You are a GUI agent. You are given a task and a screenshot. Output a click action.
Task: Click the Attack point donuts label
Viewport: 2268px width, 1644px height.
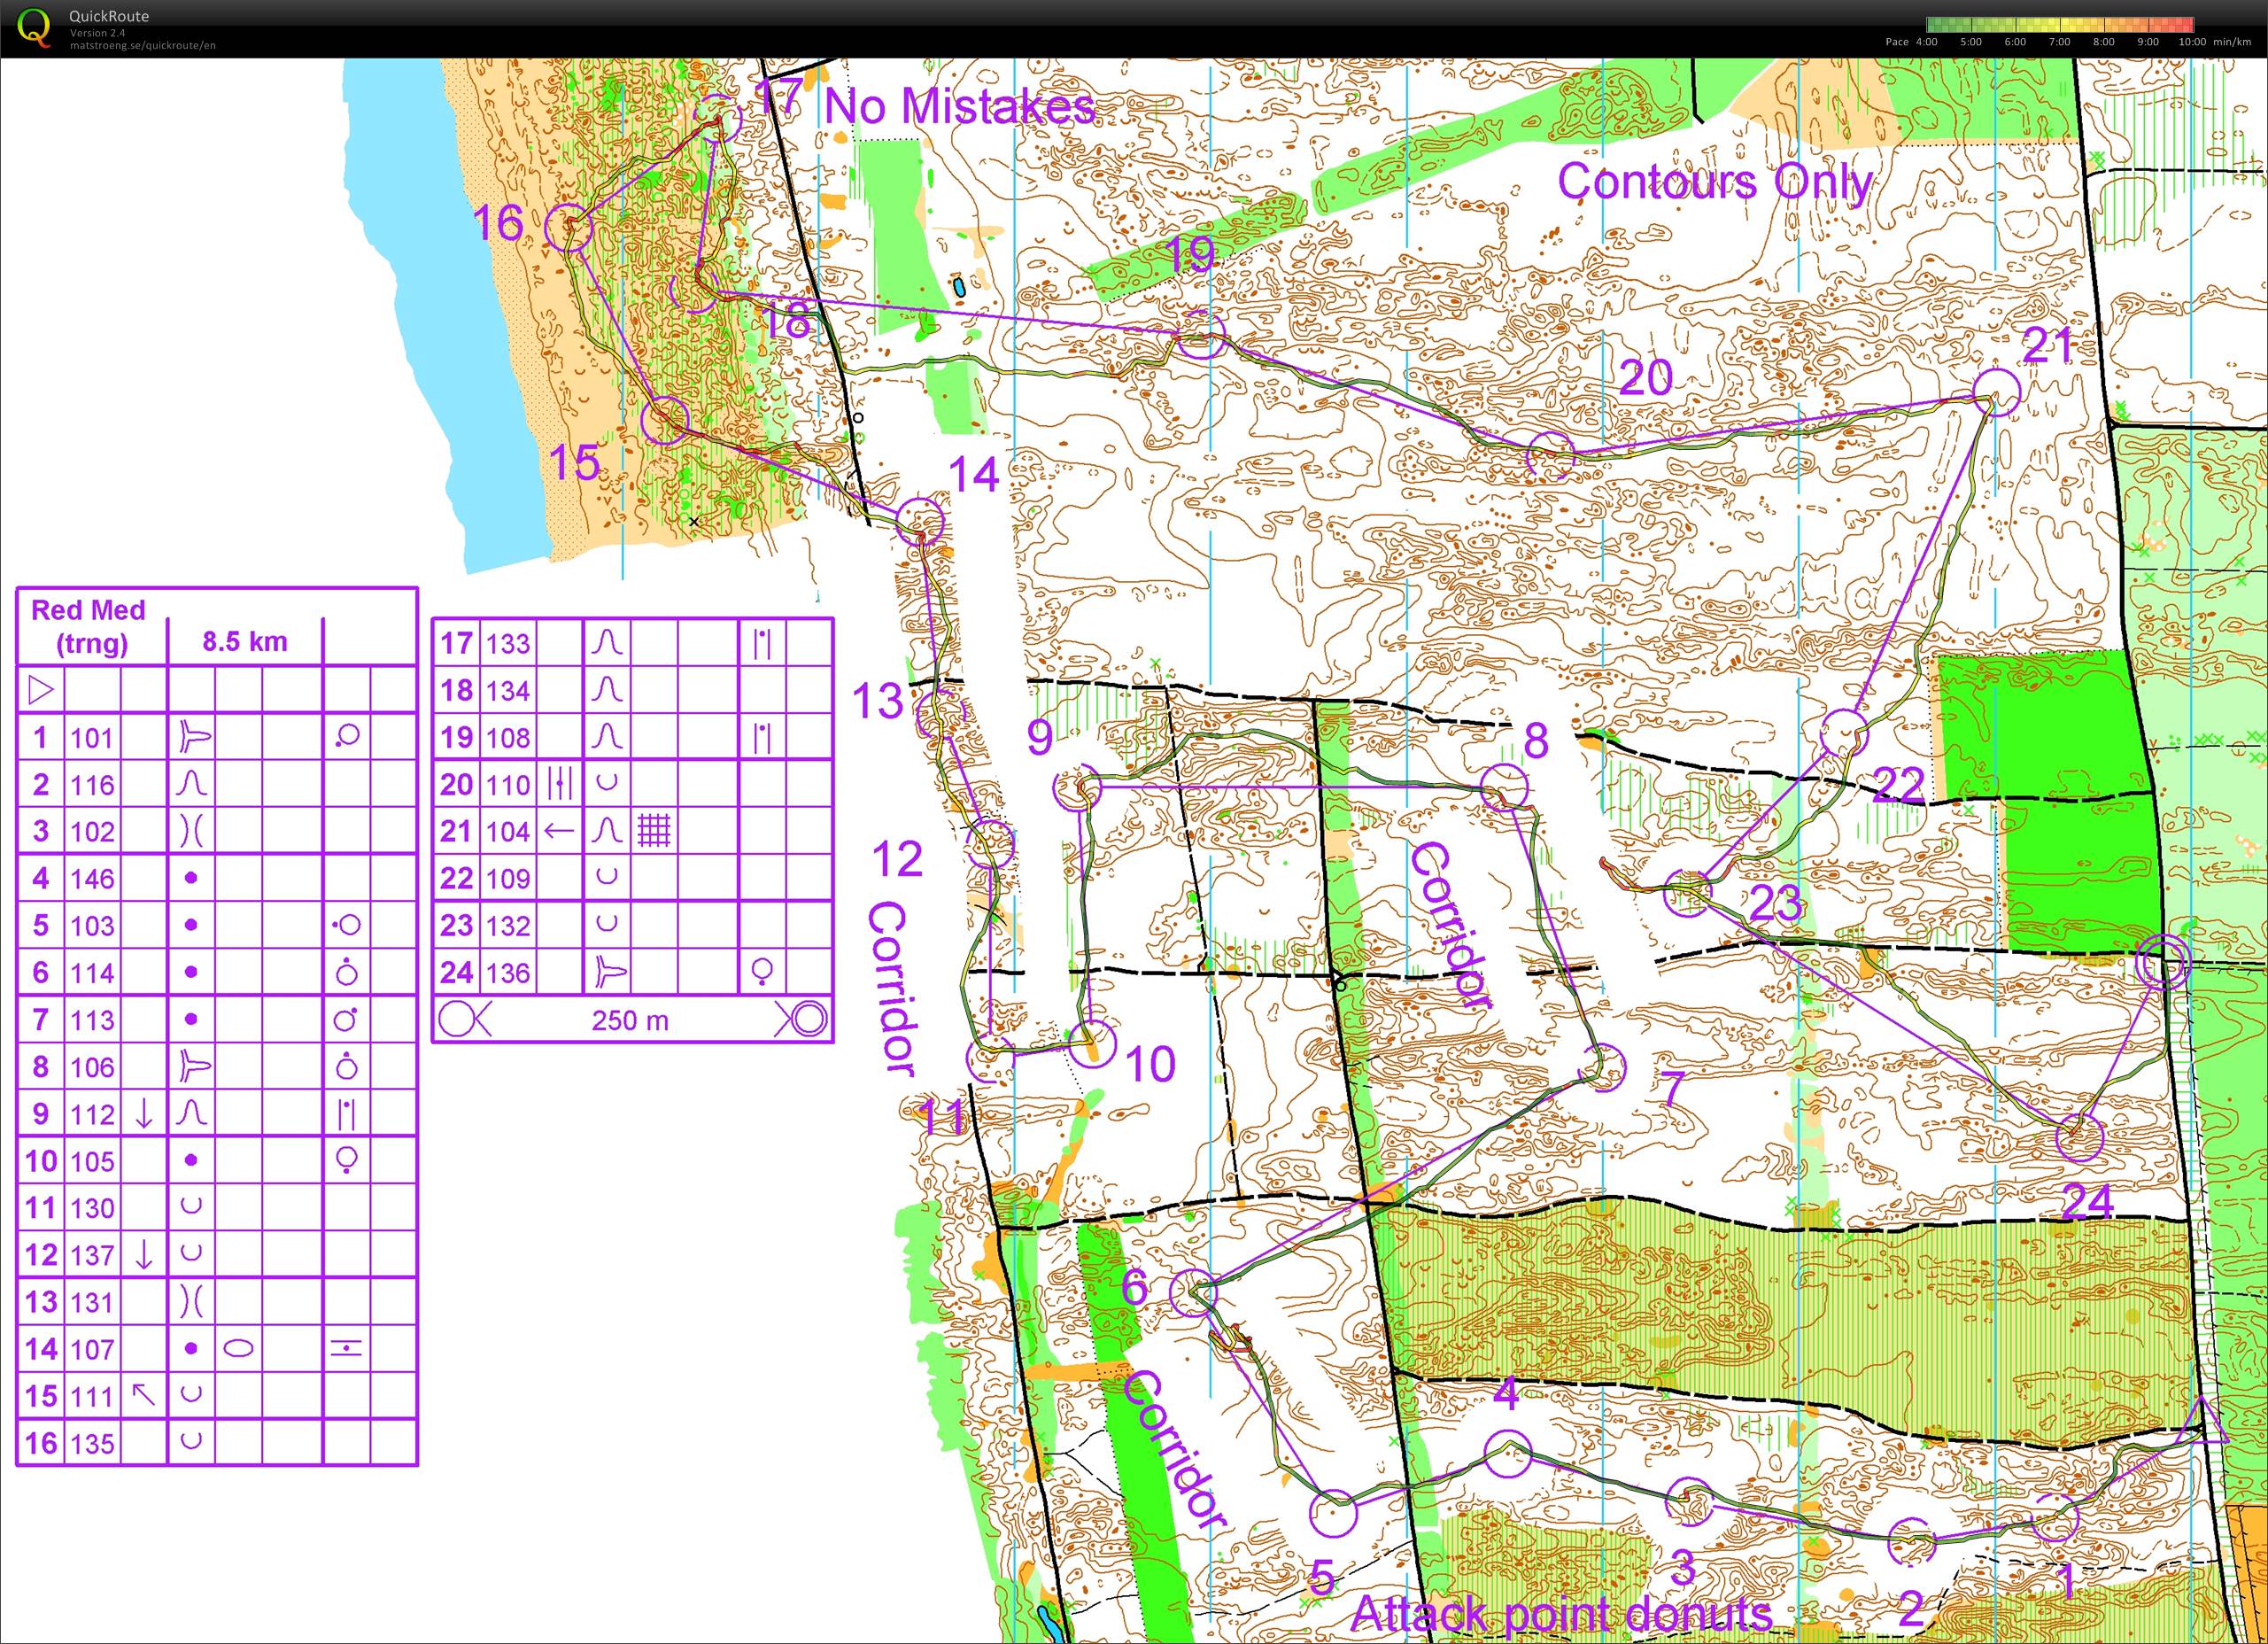[x=1561, y=1613]
